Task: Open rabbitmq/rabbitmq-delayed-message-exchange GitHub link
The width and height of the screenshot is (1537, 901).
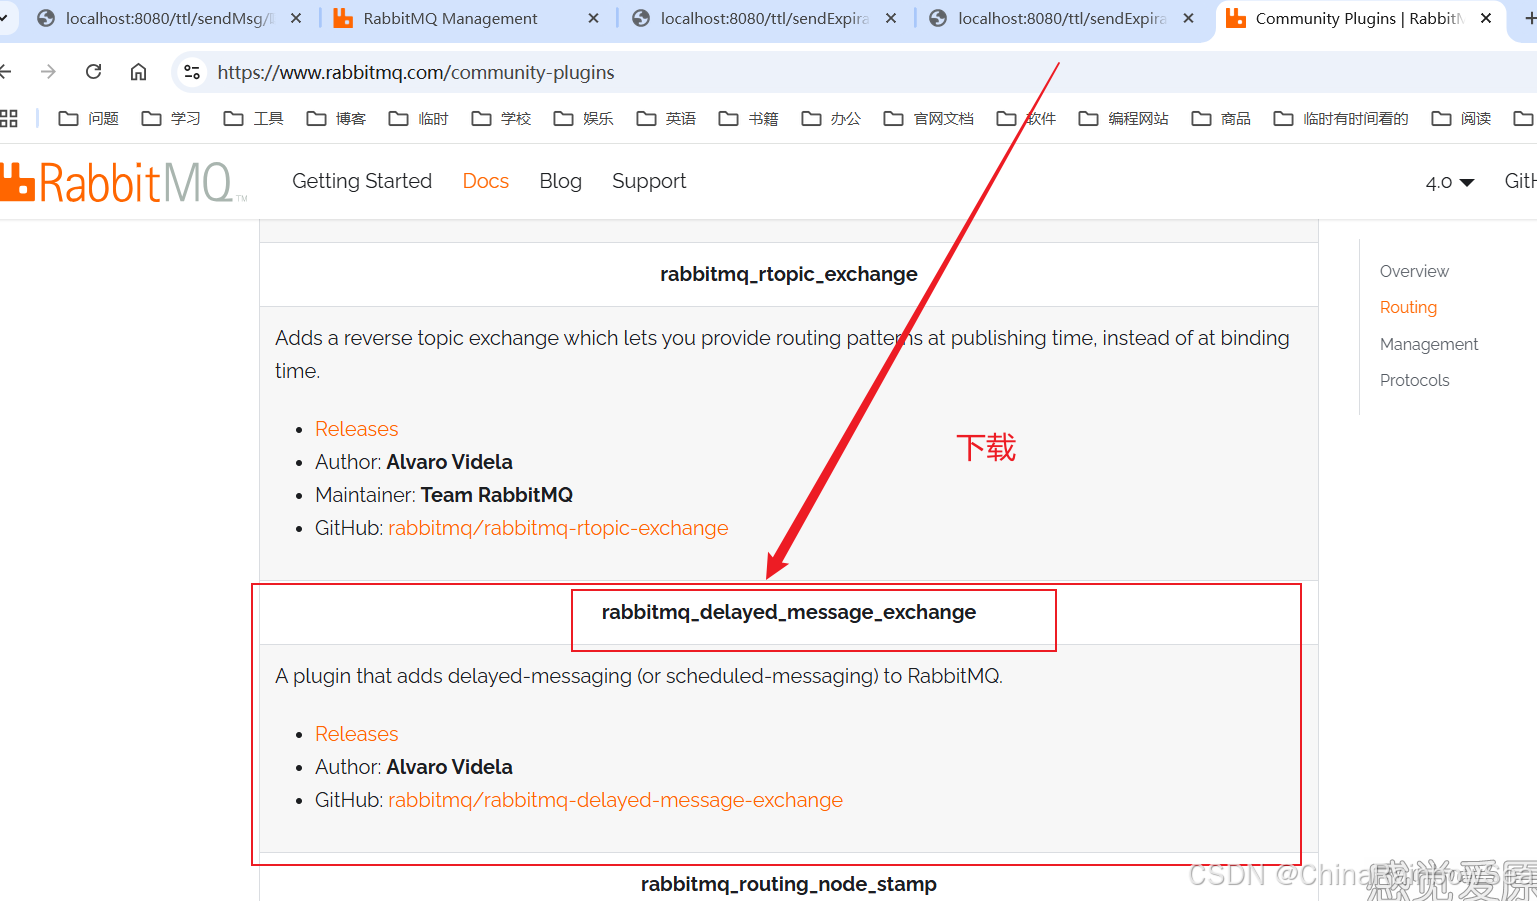Action: tap(615, 800)
